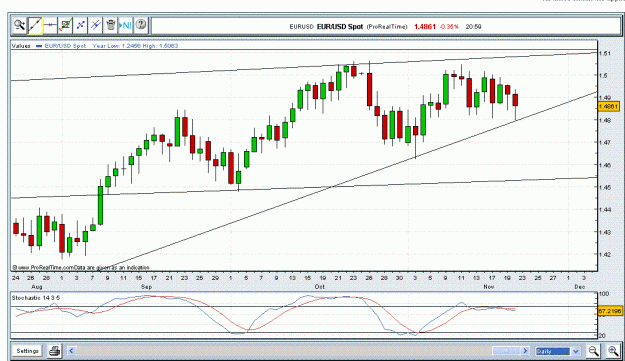
Task: Click the scrollbar left arrow
Action: [72, 351]
